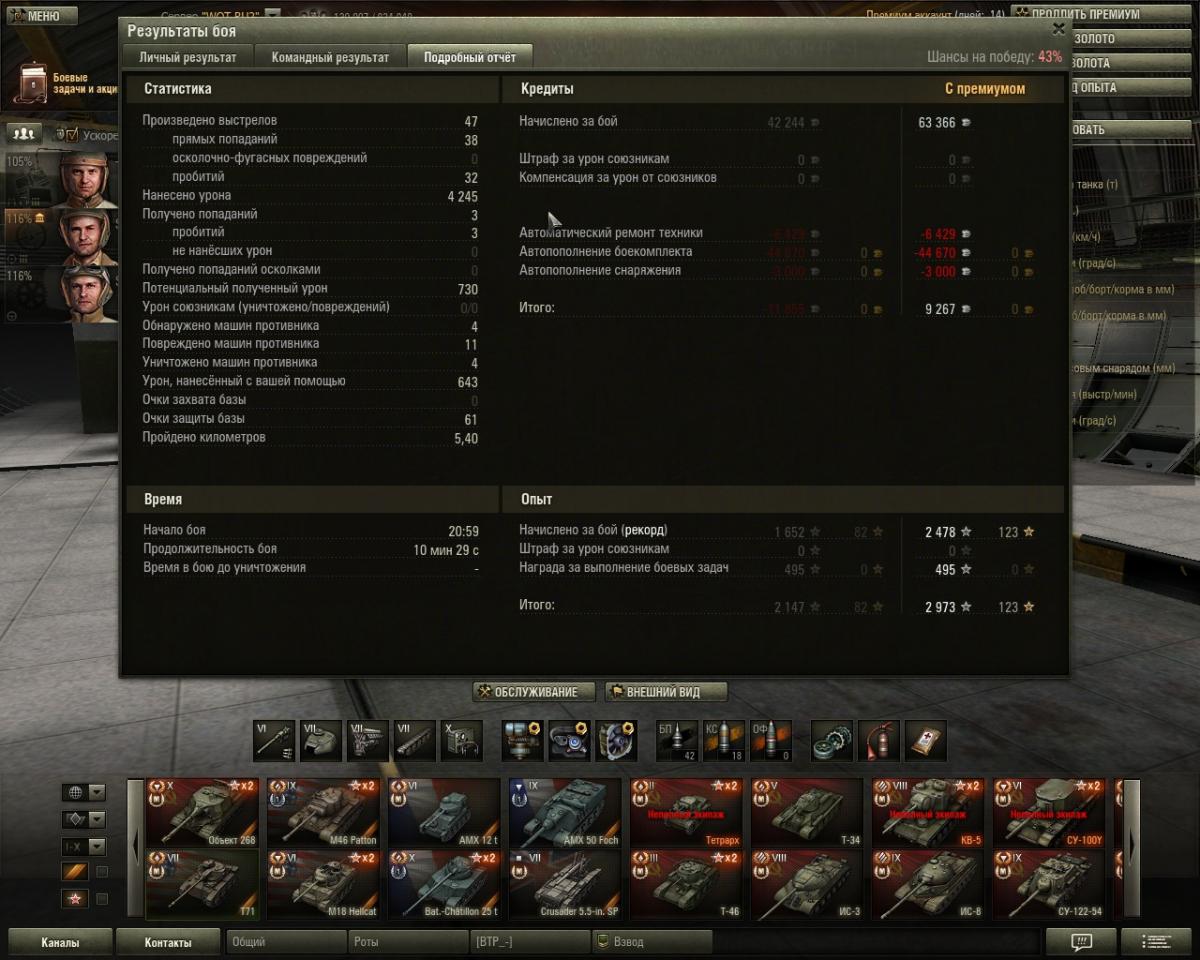Move the tank carousel left with arrow
Viewport: 1200px width, 960px height.
point(135,849)
